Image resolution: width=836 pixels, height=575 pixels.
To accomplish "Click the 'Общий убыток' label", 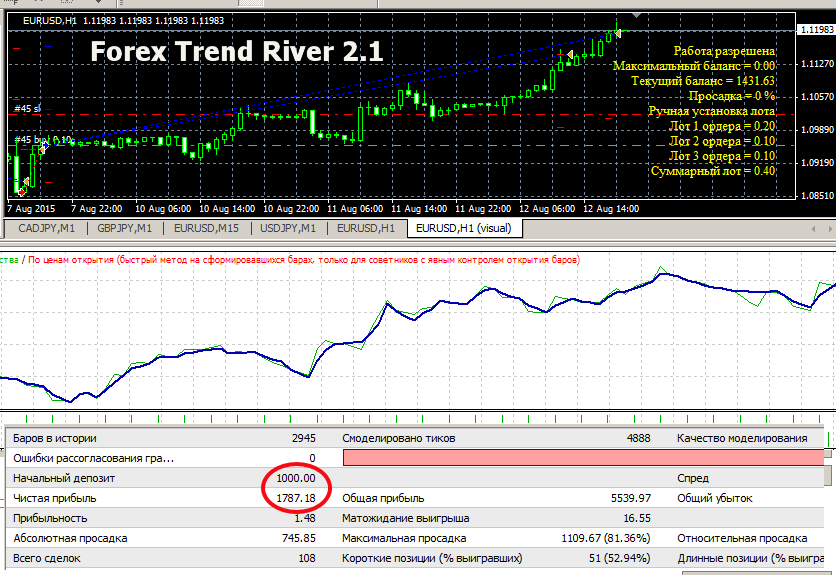I will 715,498.
